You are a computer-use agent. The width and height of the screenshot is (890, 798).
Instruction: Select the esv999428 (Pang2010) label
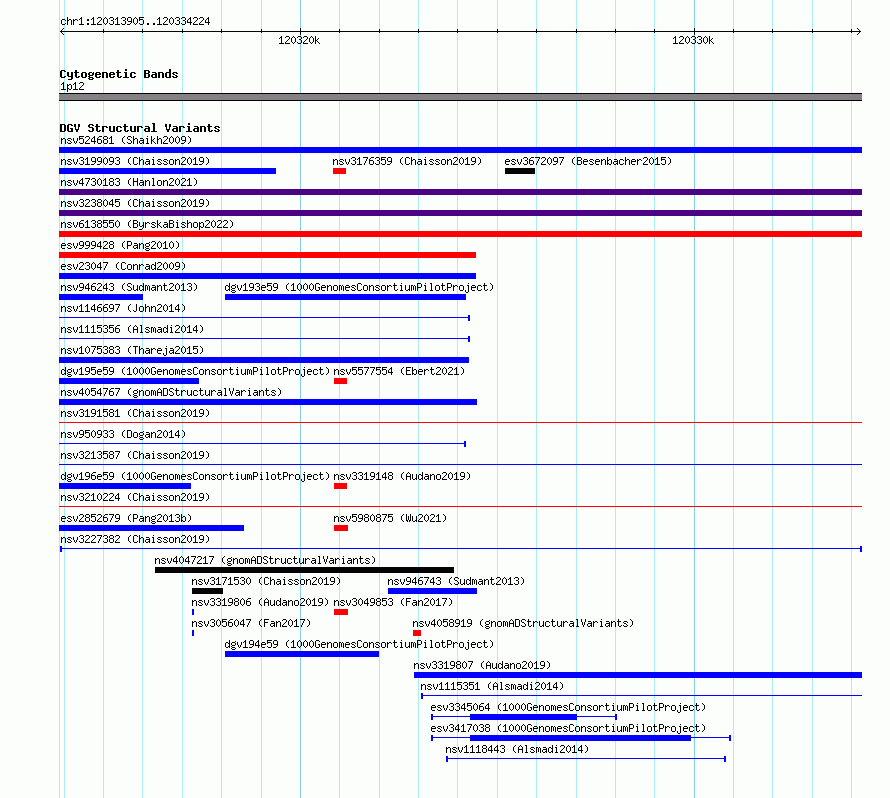(x=120, y=245)
